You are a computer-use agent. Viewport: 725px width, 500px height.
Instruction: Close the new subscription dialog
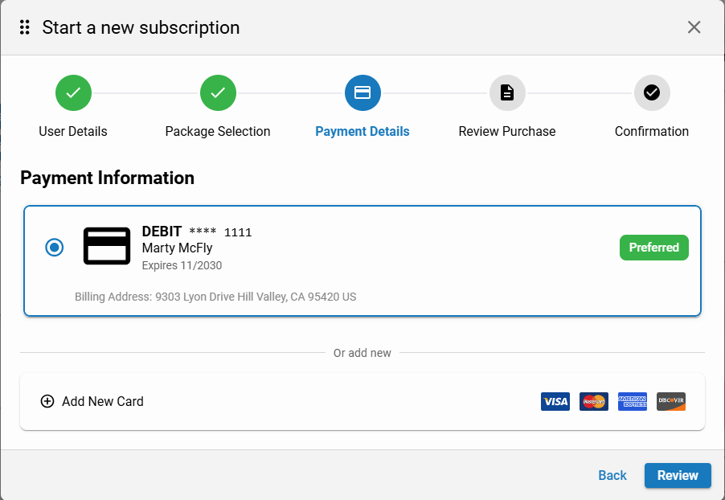(694, 27)
